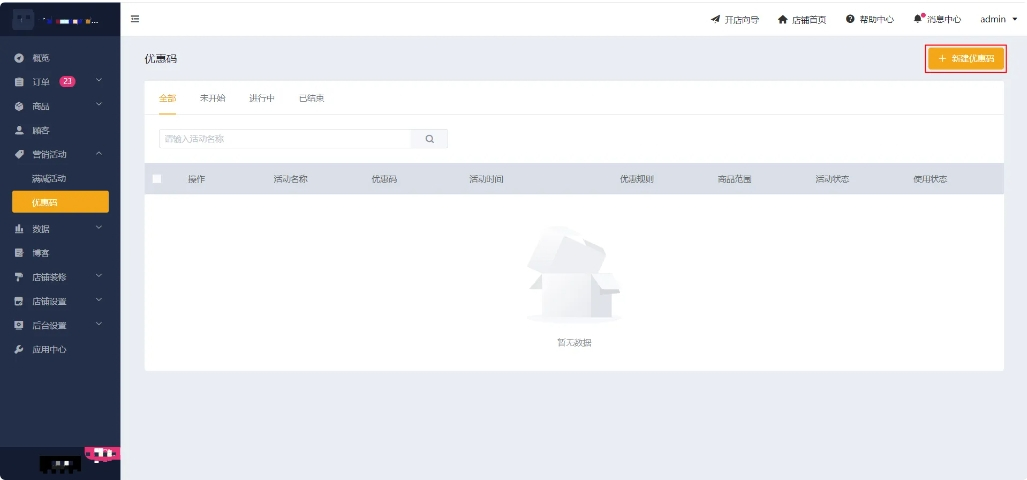Image resolution: width=1027 pixels, height=480 pixels.
Task: Click the house 店铺首页 icon
Action: 782,19
